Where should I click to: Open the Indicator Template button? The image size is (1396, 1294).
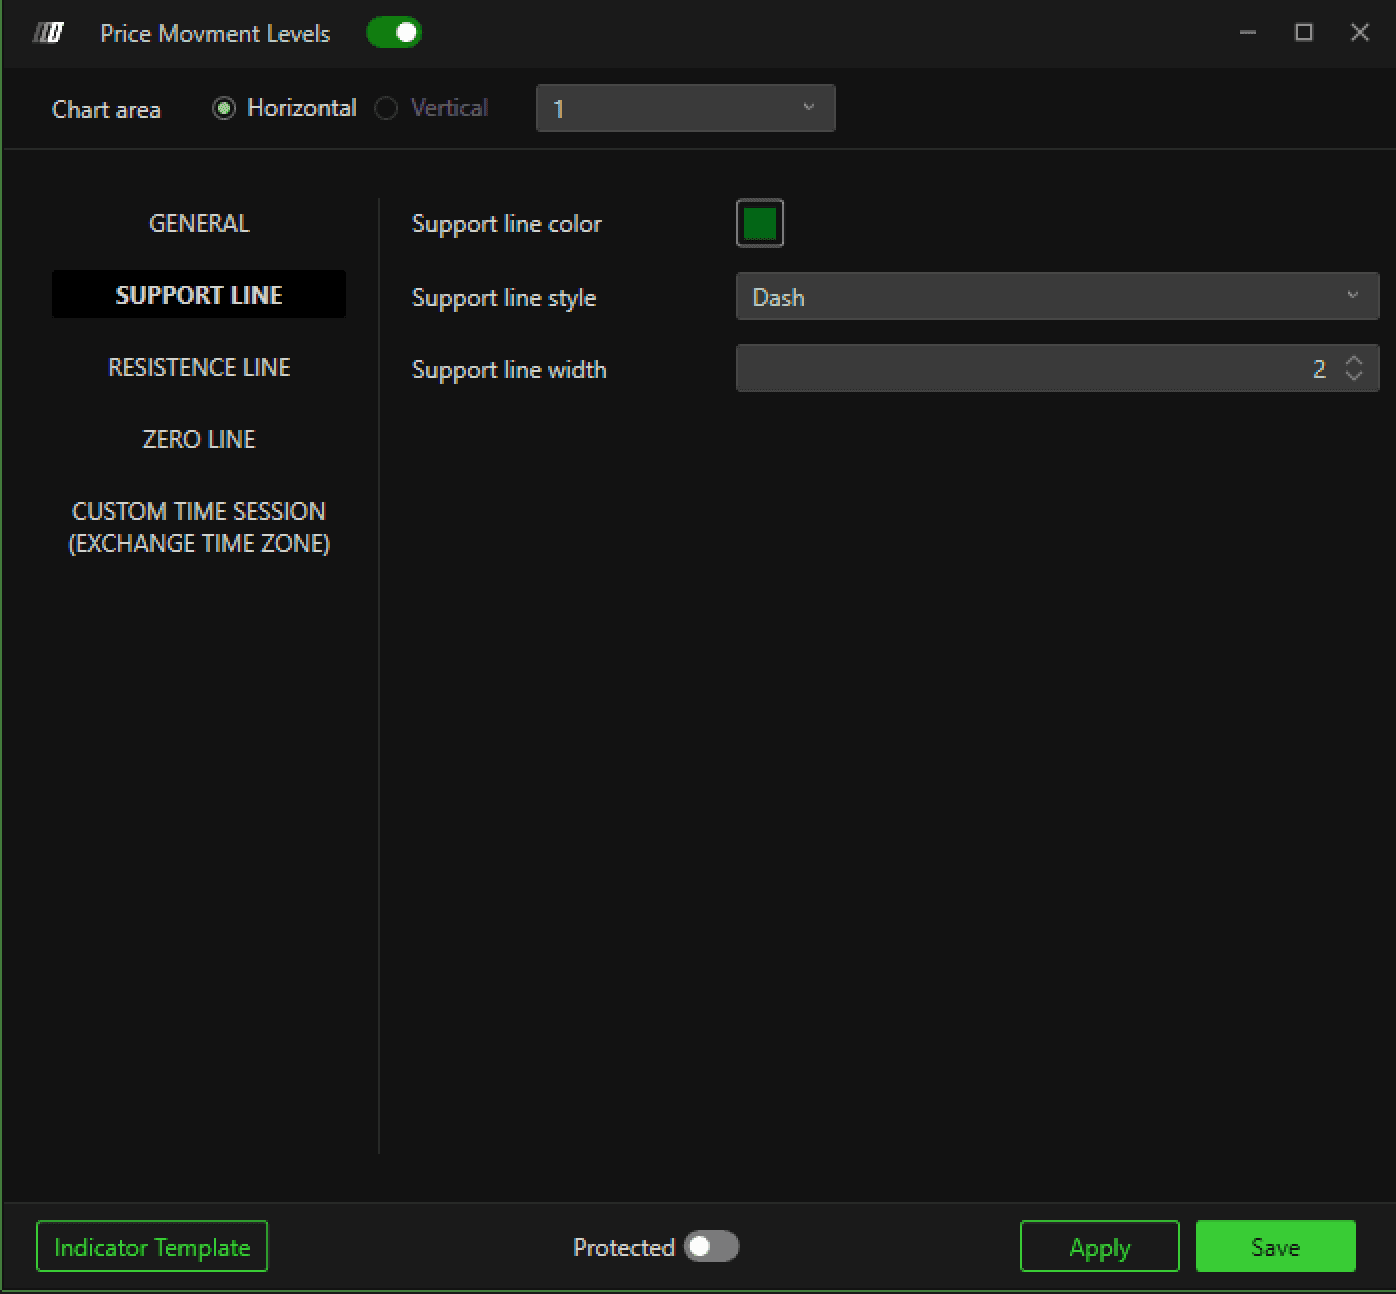(x=152, y=1247)
